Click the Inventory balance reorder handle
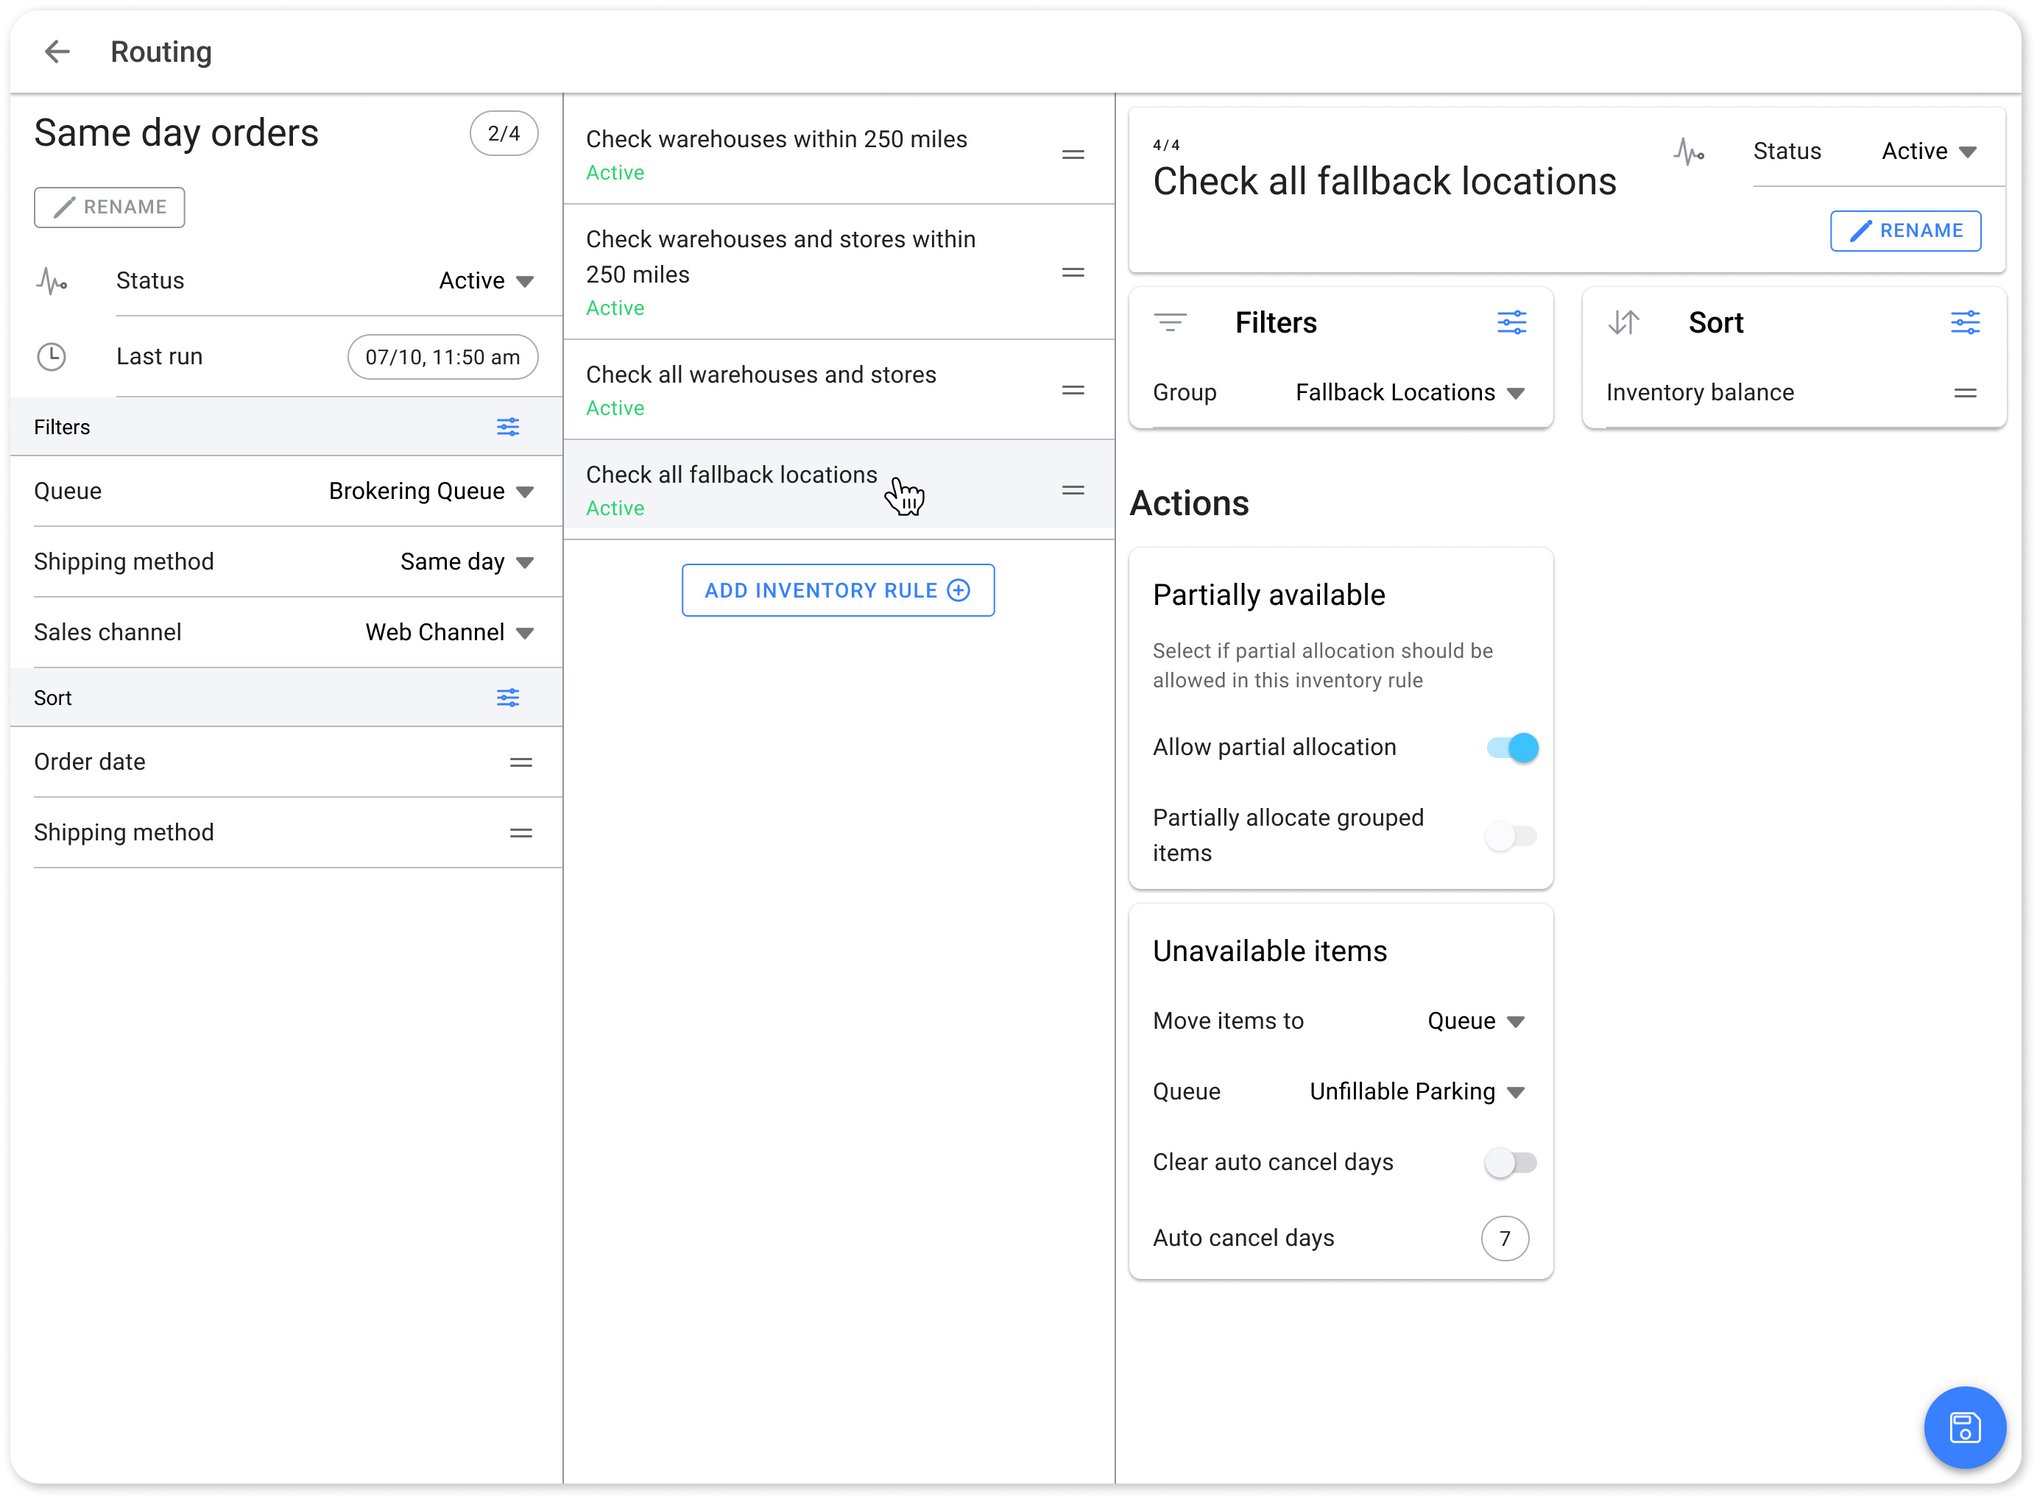Screen dimensions: 2037x1499 (x=1965, y=393)
